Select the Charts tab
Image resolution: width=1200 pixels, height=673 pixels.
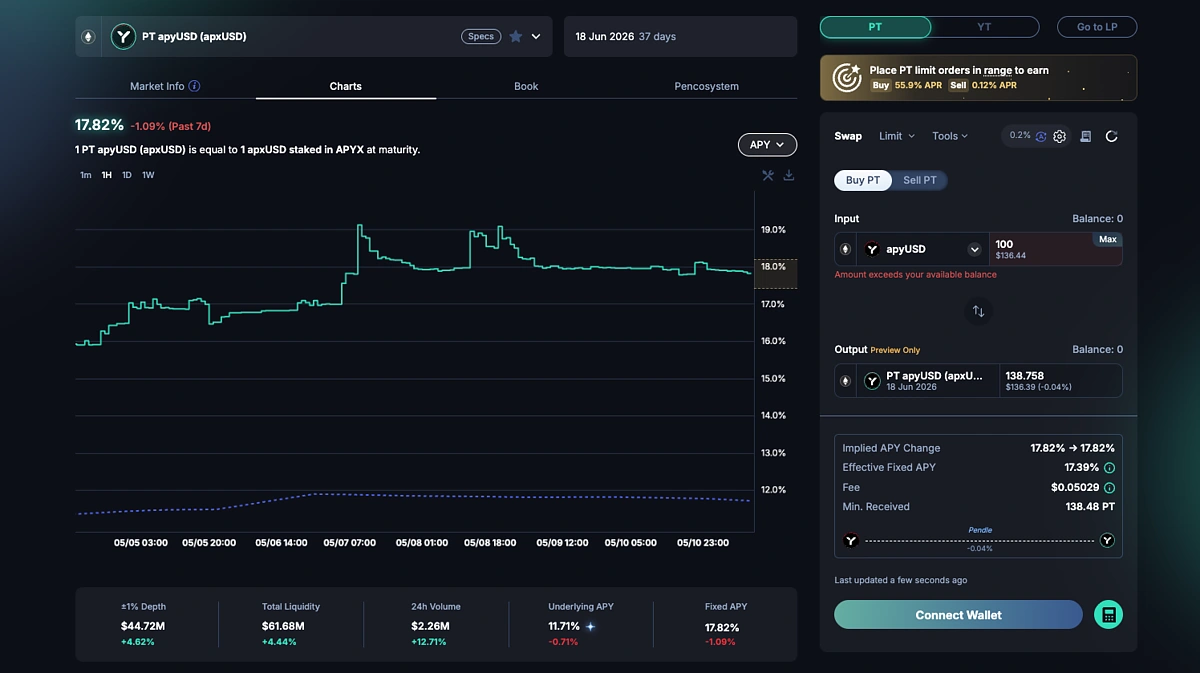pyautogui.click(x=346, y=86)
